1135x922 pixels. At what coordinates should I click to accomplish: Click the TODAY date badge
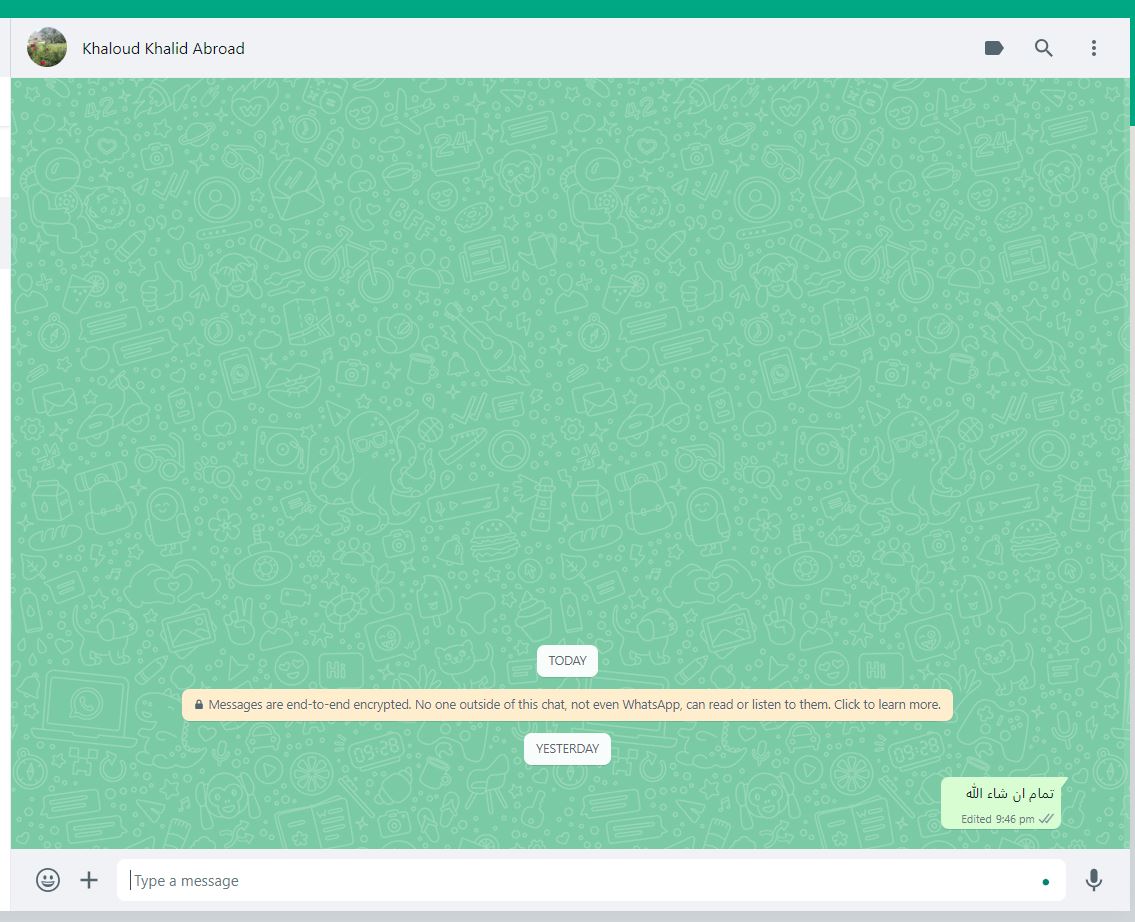[568, 661]
